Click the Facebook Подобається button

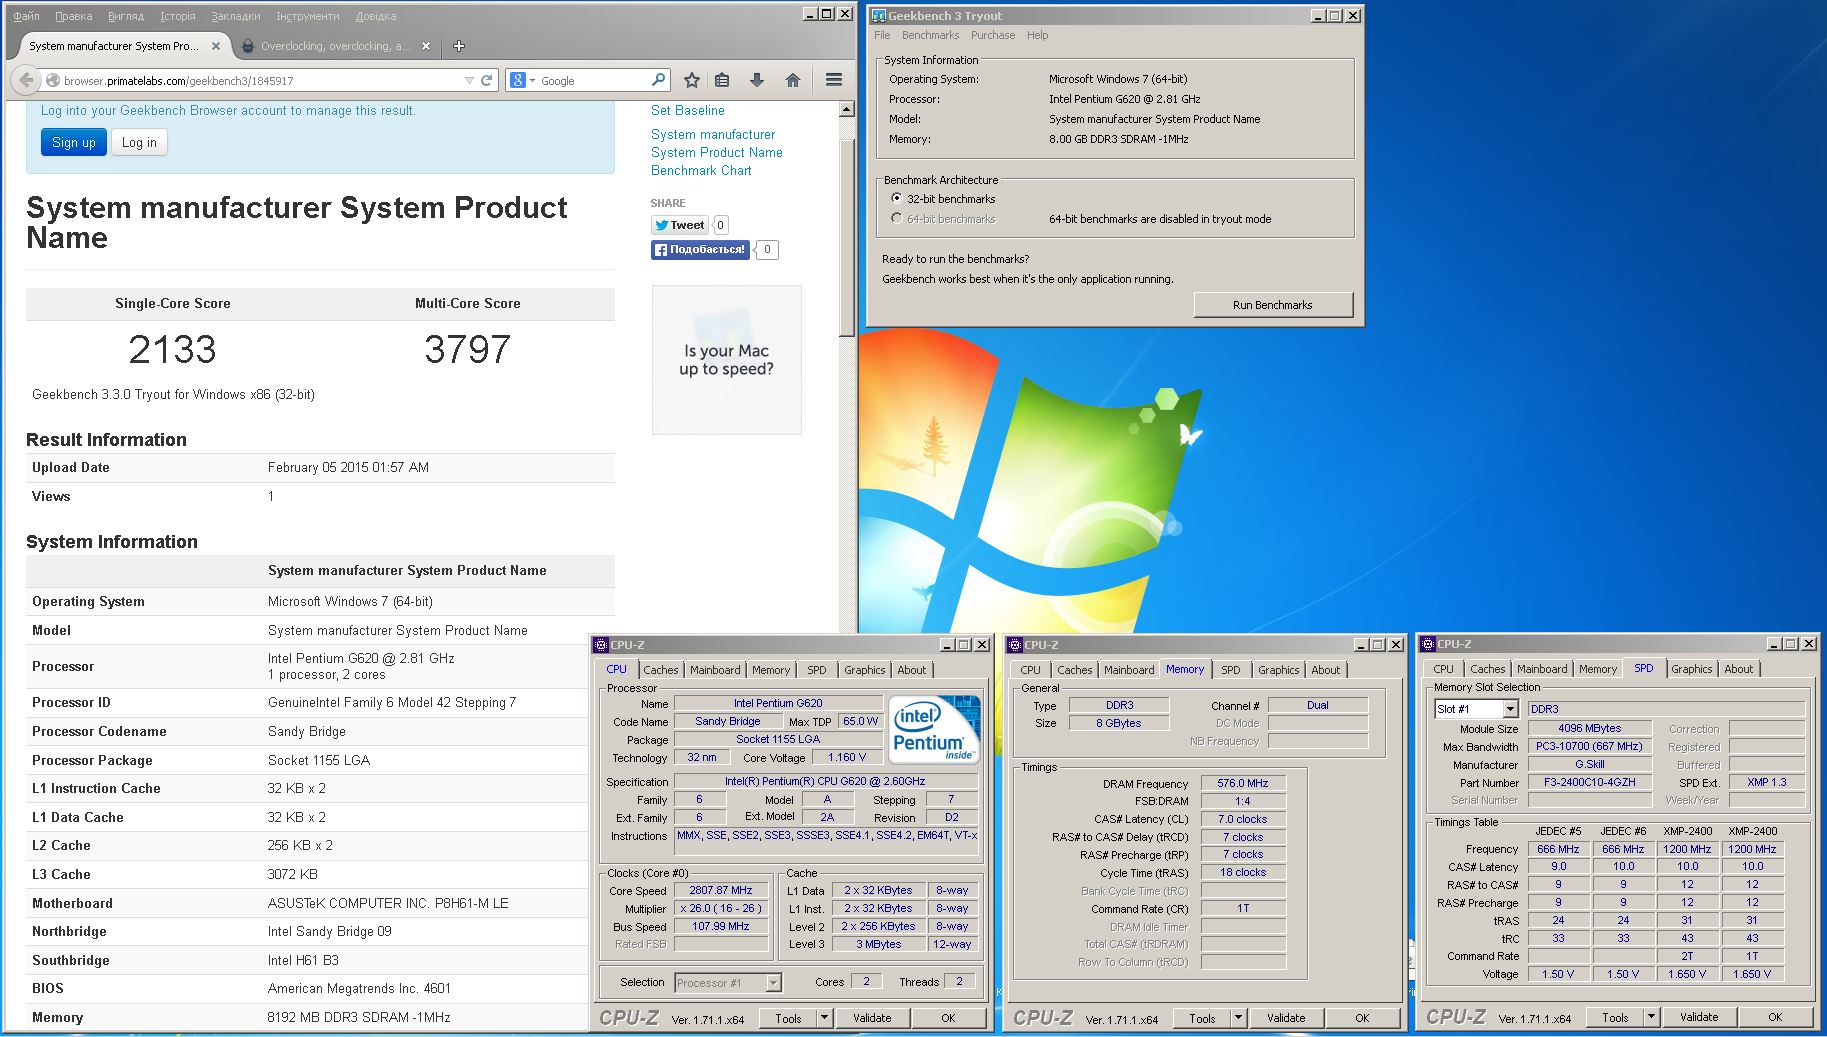click(701, 250)
